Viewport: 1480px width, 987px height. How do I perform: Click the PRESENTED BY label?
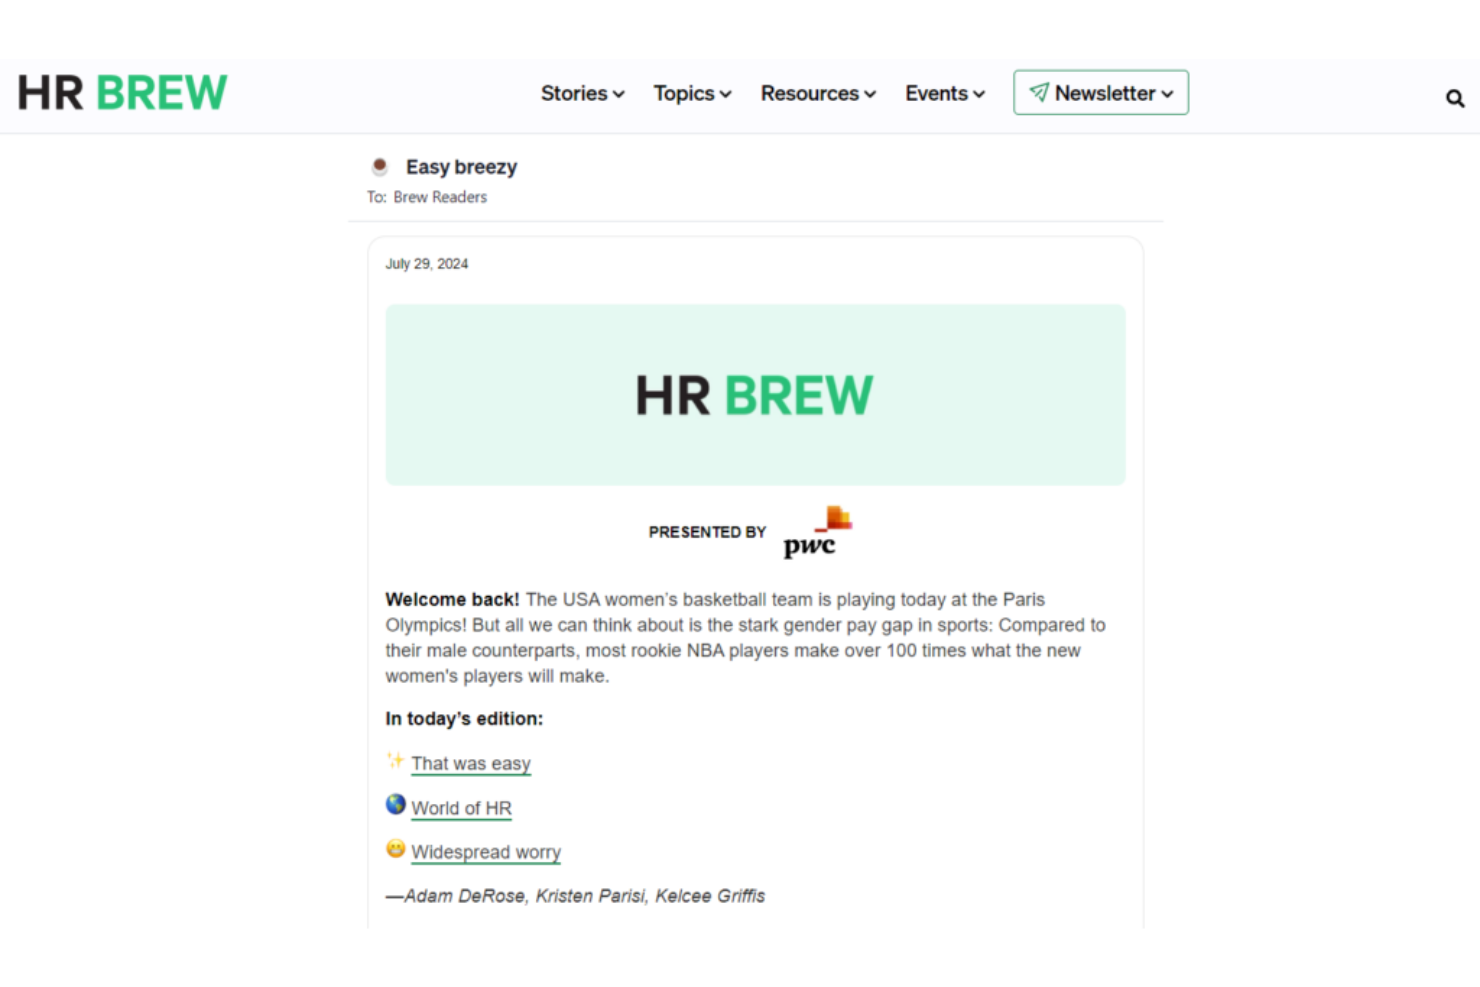tap(707, 532)
